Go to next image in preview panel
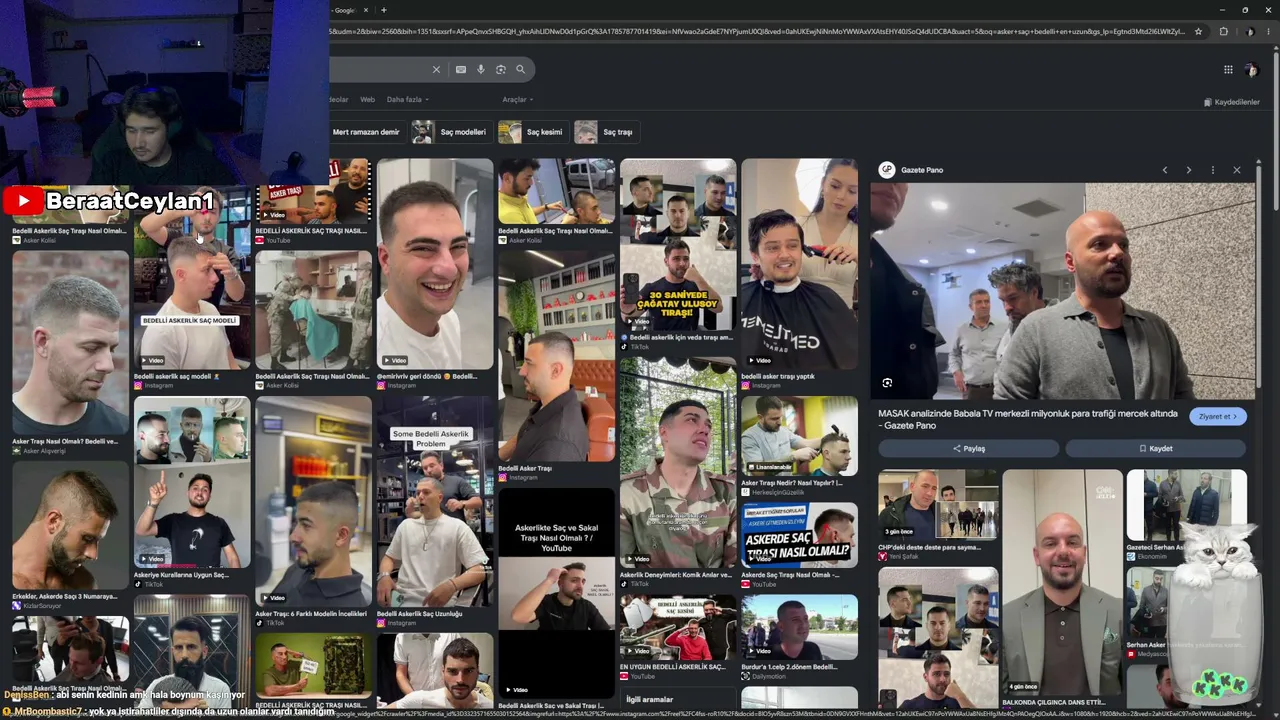The image size is (1280, 720). pos(1188,170)
